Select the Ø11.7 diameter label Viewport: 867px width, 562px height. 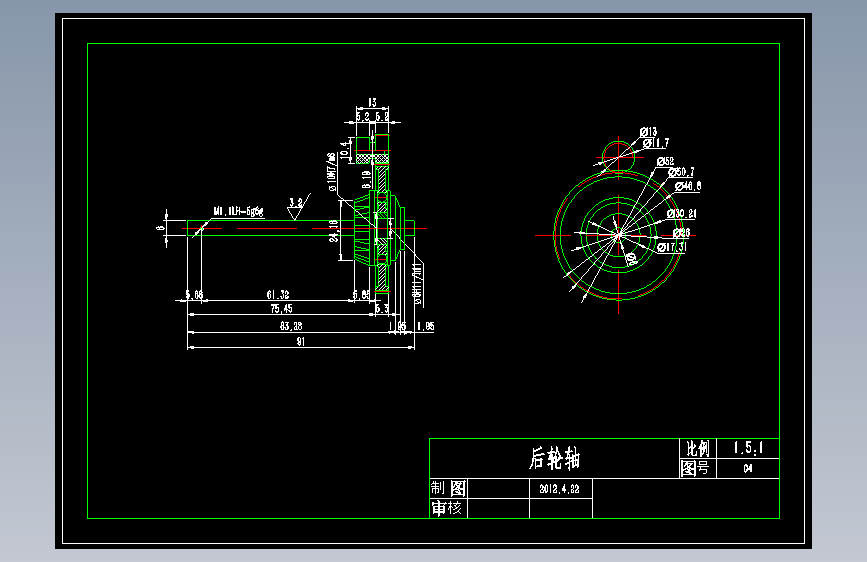[656, 143]
